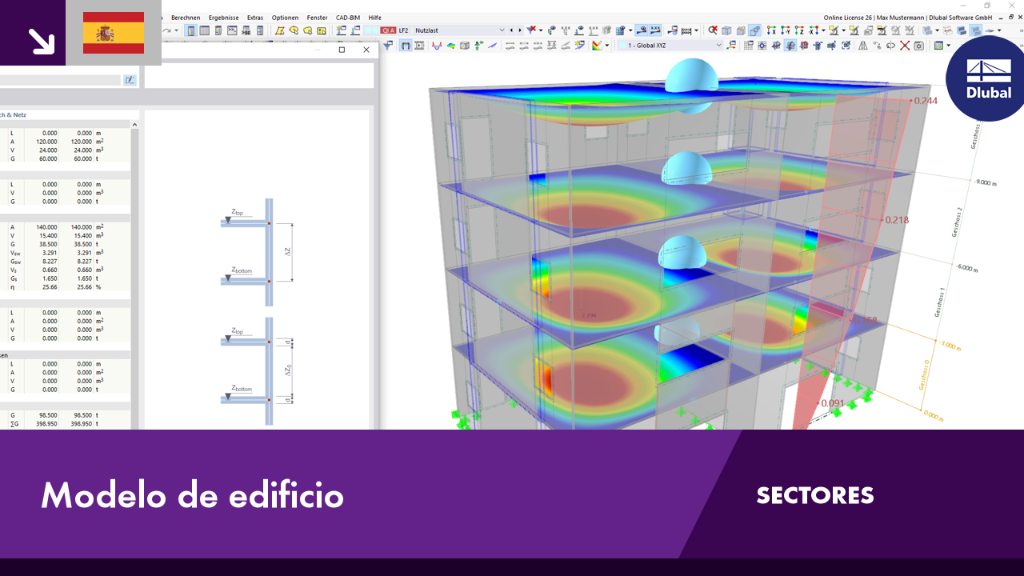
Task: Click the LF2 load case color swatch
Action: pyautogui.click(x=388, y=30)
